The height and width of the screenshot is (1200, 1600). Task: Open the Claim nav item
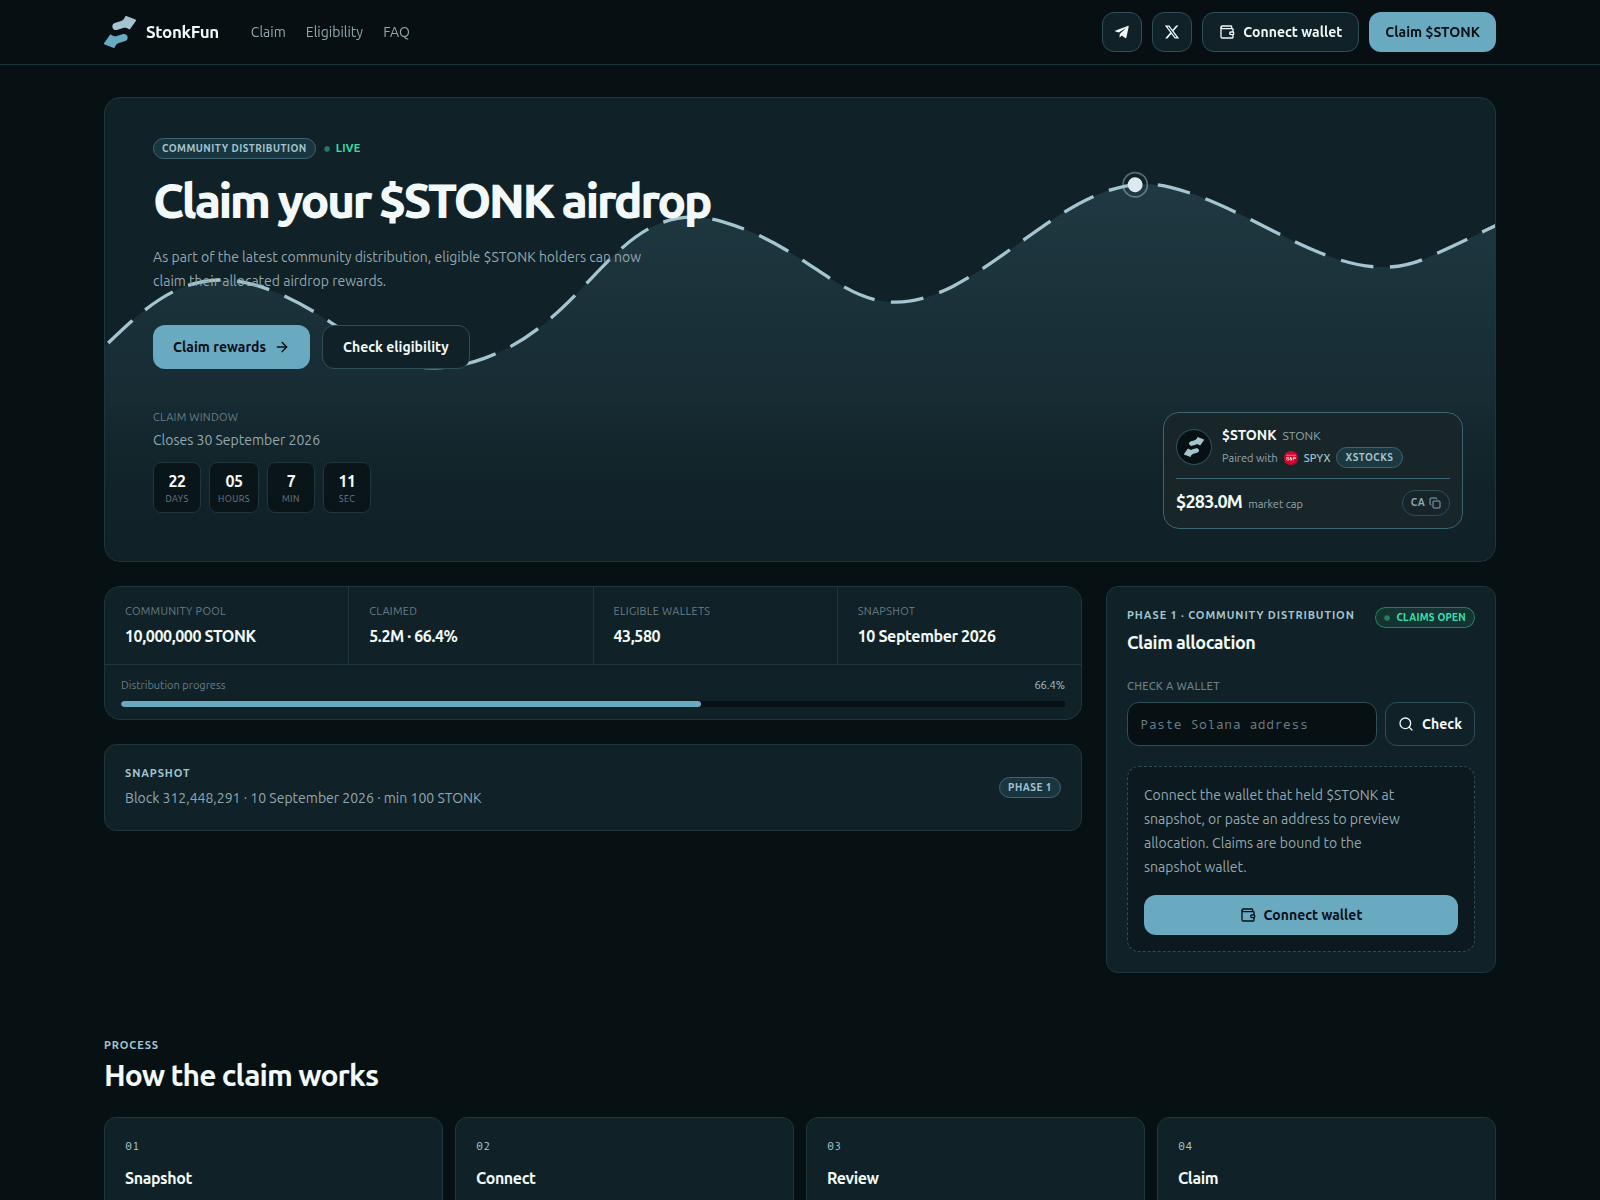(x=268, y=32)
